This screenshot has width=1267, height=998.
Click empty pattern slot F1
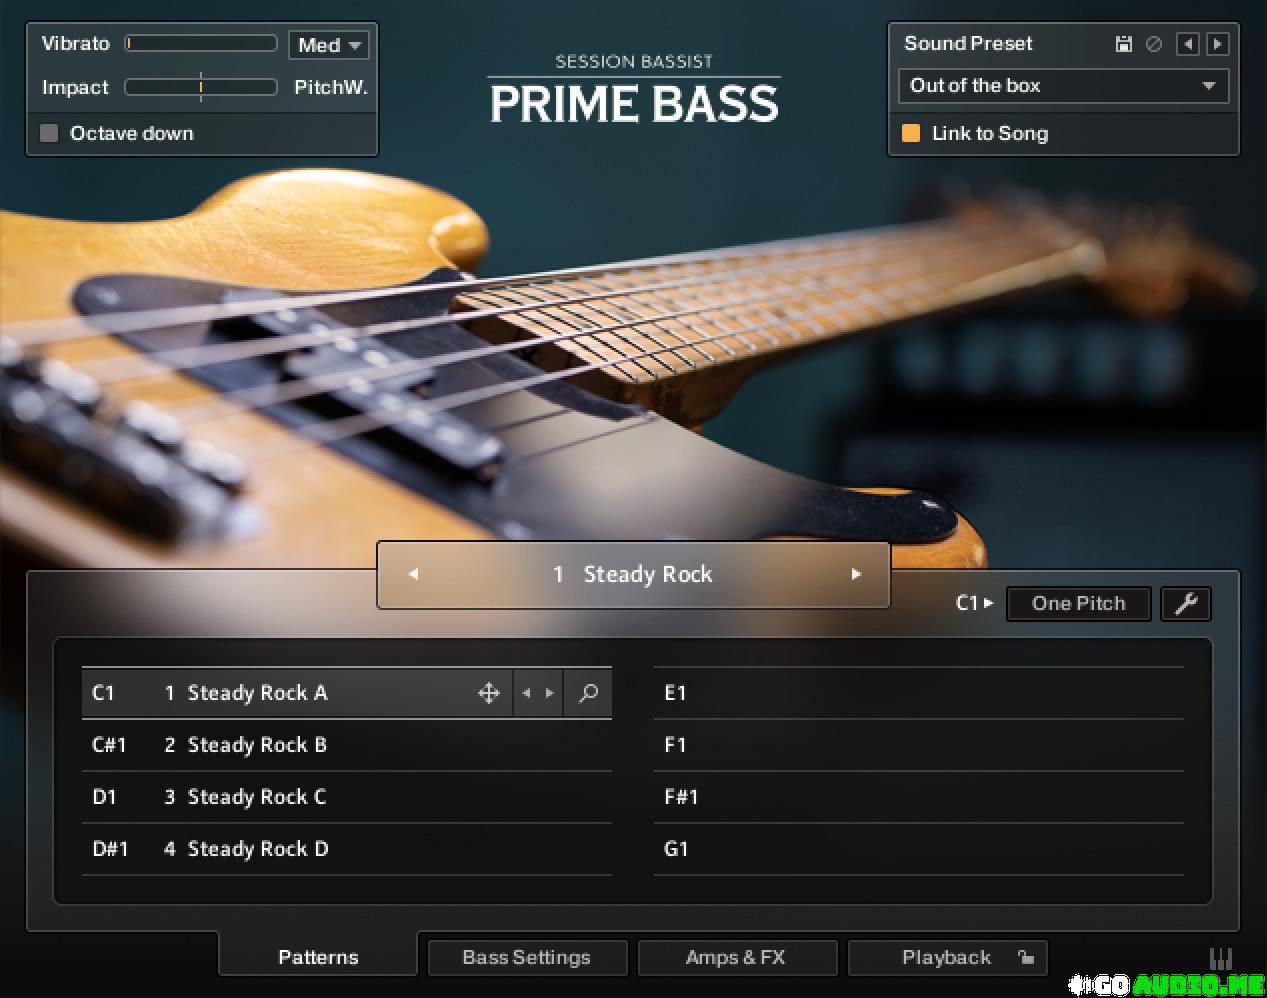coord(918,745)
